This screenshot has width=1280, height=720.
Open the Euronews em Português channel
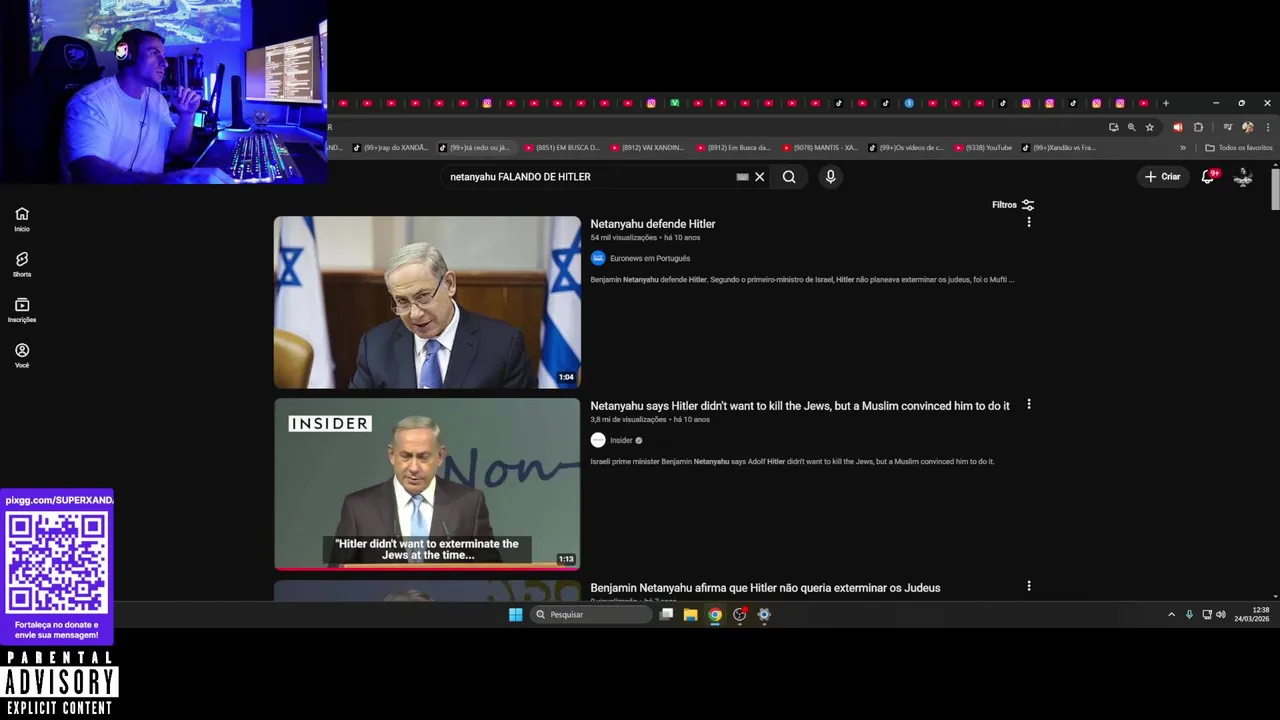click(650, 258)
